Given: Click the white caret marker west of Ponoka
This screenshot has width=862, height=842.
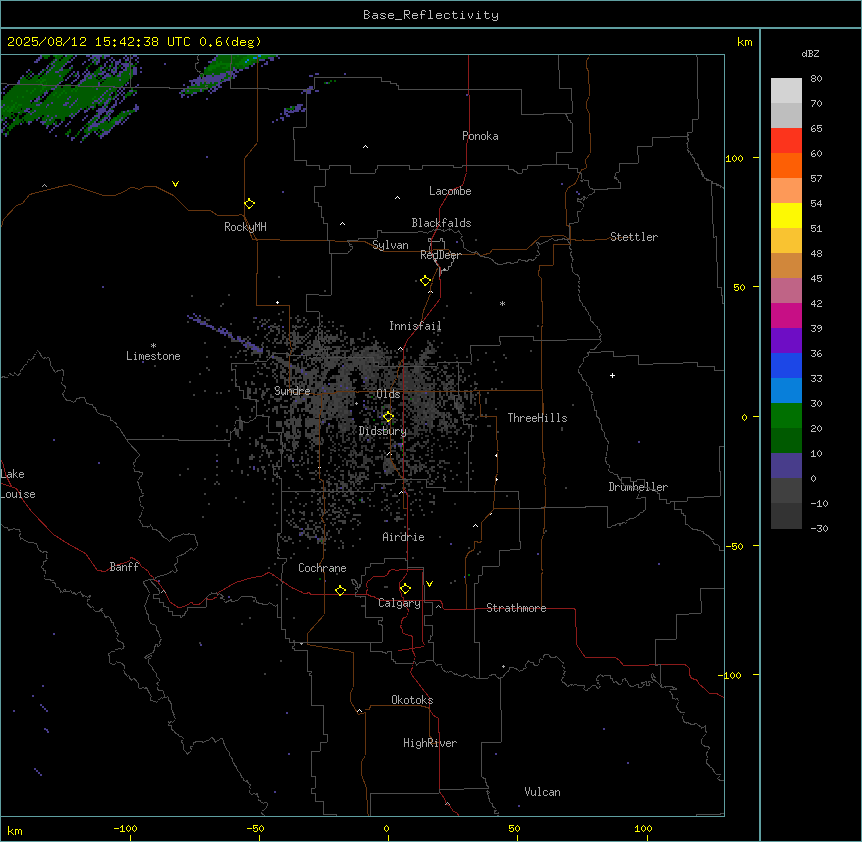Looking at the screenshot, I should pyautogui.click(x=365, y=147).
